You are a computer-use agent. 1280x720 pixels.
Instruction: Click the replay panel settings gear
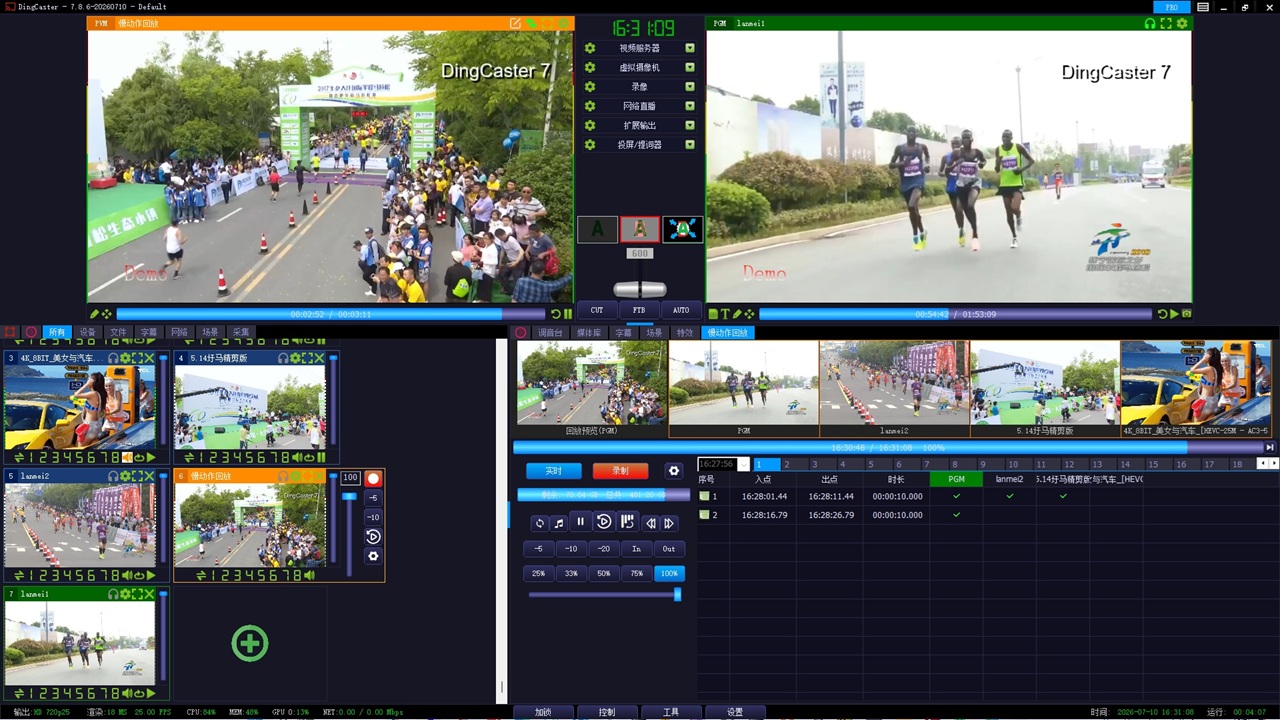[673, 471]
